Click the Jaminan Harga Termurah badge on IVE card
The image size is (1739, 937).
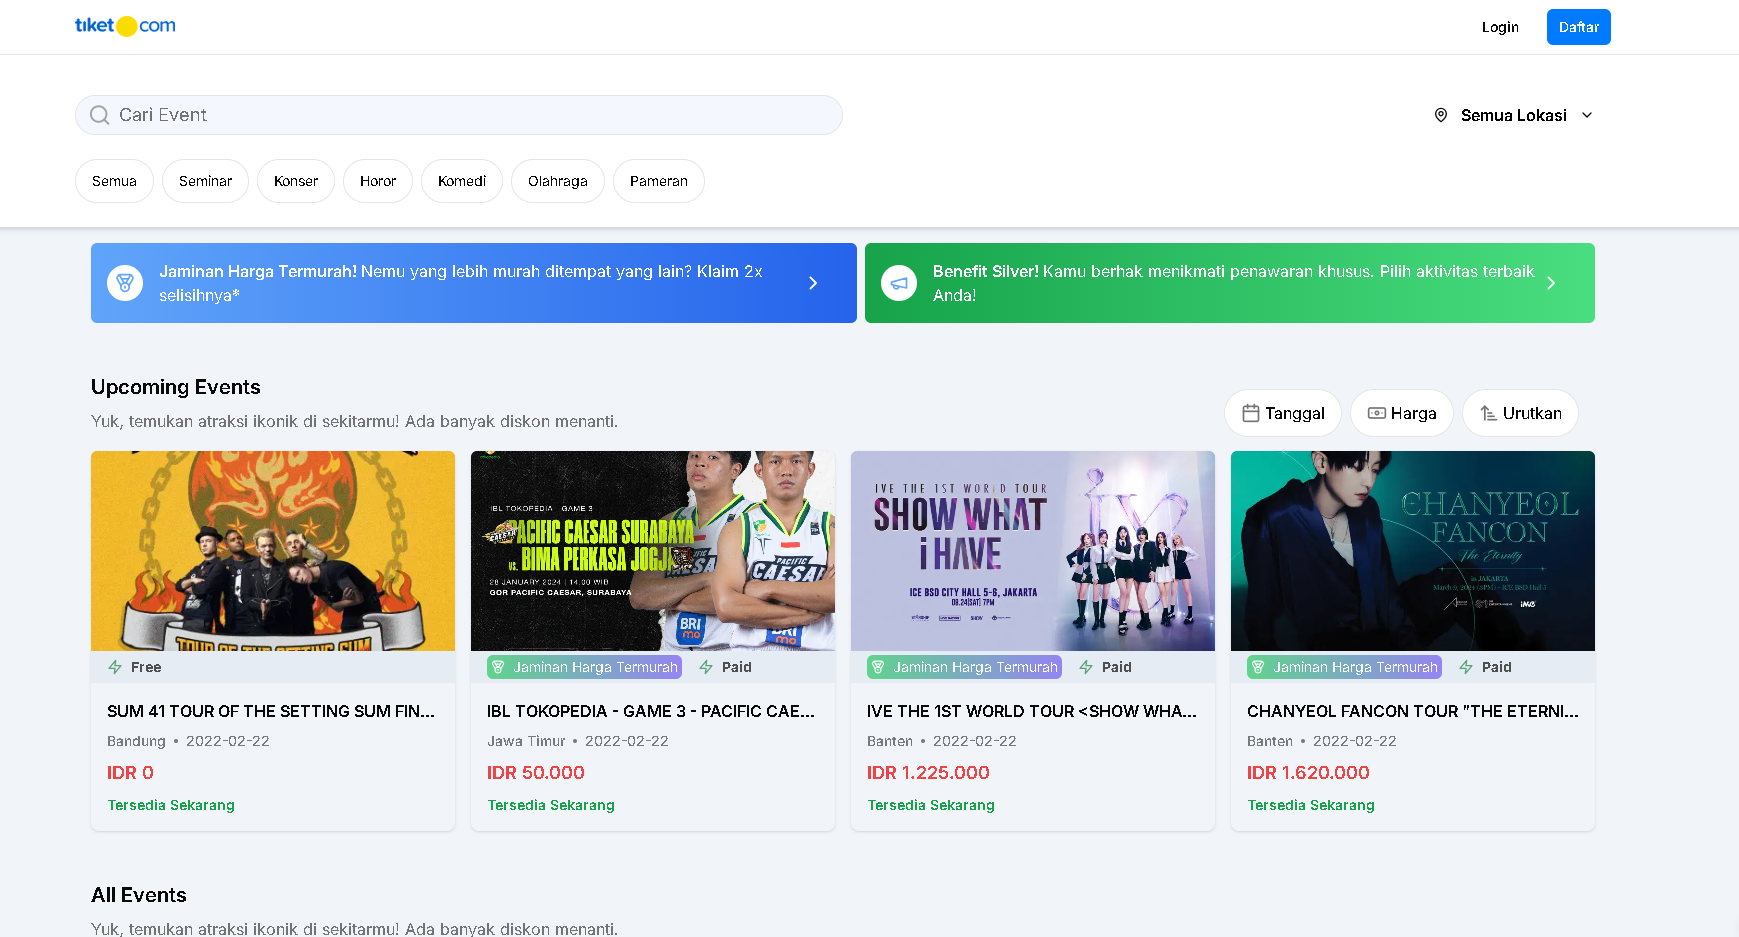coord(964,667)
